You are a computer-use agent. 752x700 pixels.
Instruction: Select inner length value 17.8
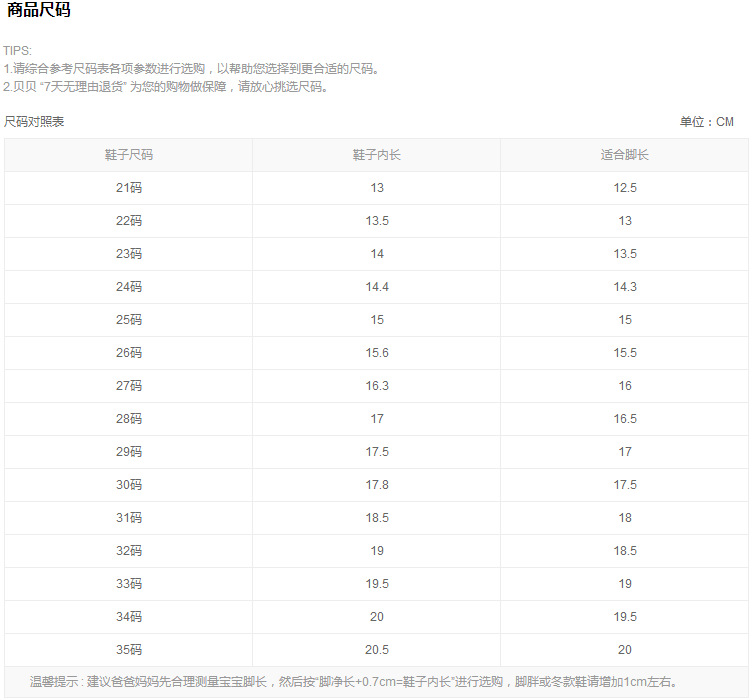(377, 485)
